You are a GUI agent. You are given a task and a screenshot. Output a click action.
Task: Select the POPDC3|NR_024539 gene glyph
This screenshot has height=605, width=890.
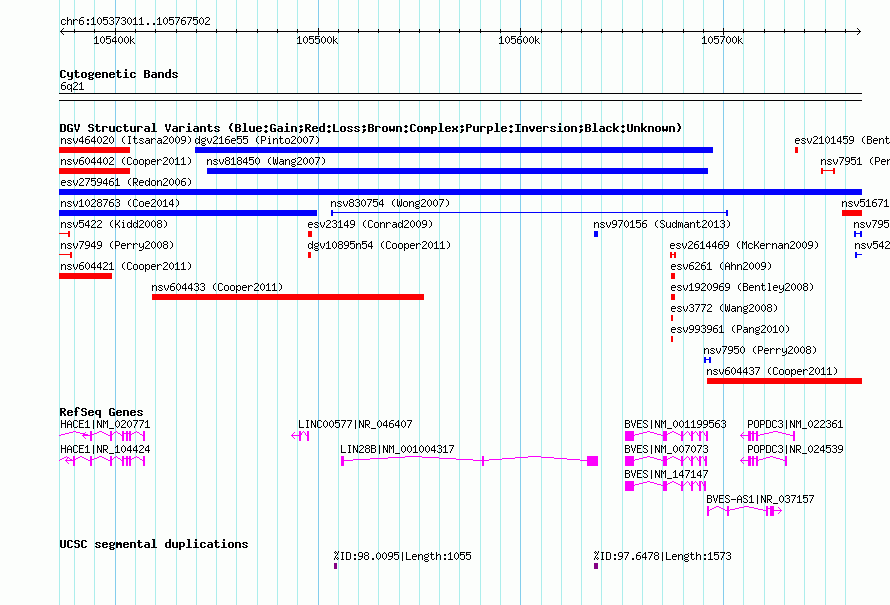(764, 461)
